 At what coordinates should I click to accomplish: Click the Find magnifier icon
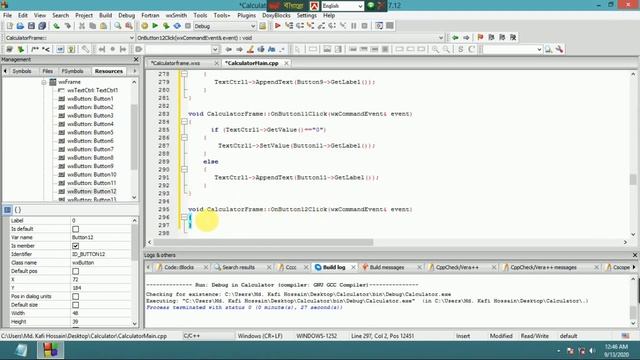pyautogui.click(x=118, y=26)
